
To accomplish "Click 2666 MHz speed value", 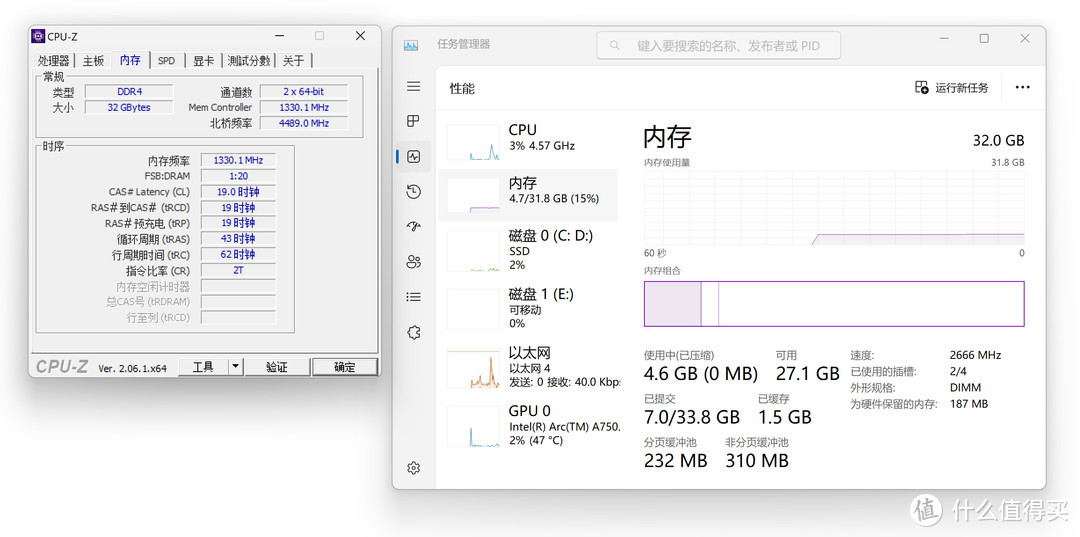I will pos(975,355).
